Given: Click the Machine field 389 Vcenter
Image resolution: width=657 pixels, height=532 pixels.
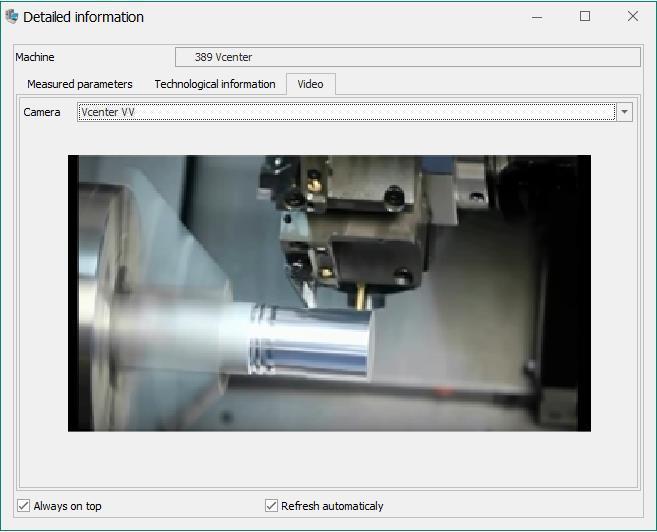Looking at the screenshot, I should [408, 57].
